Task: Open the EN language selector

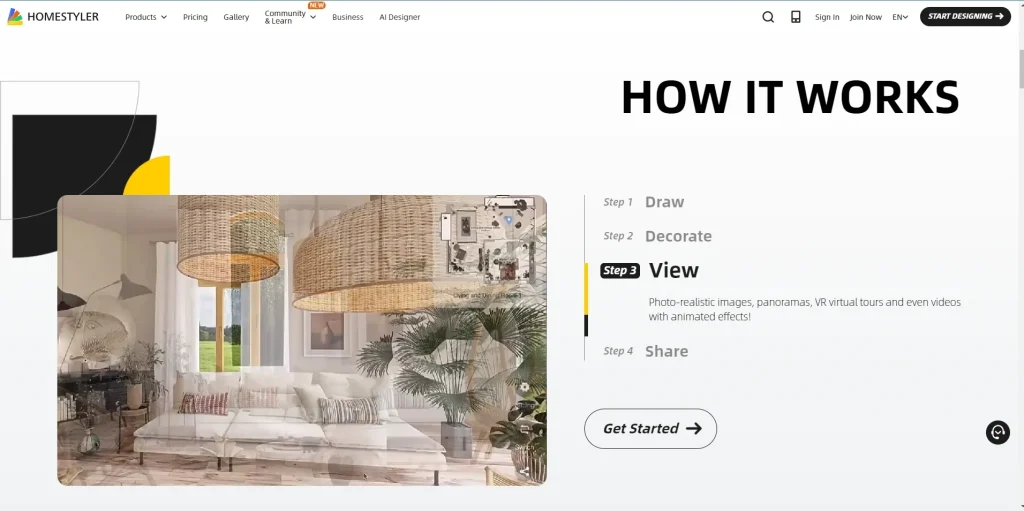Action: tap(900, 17)
